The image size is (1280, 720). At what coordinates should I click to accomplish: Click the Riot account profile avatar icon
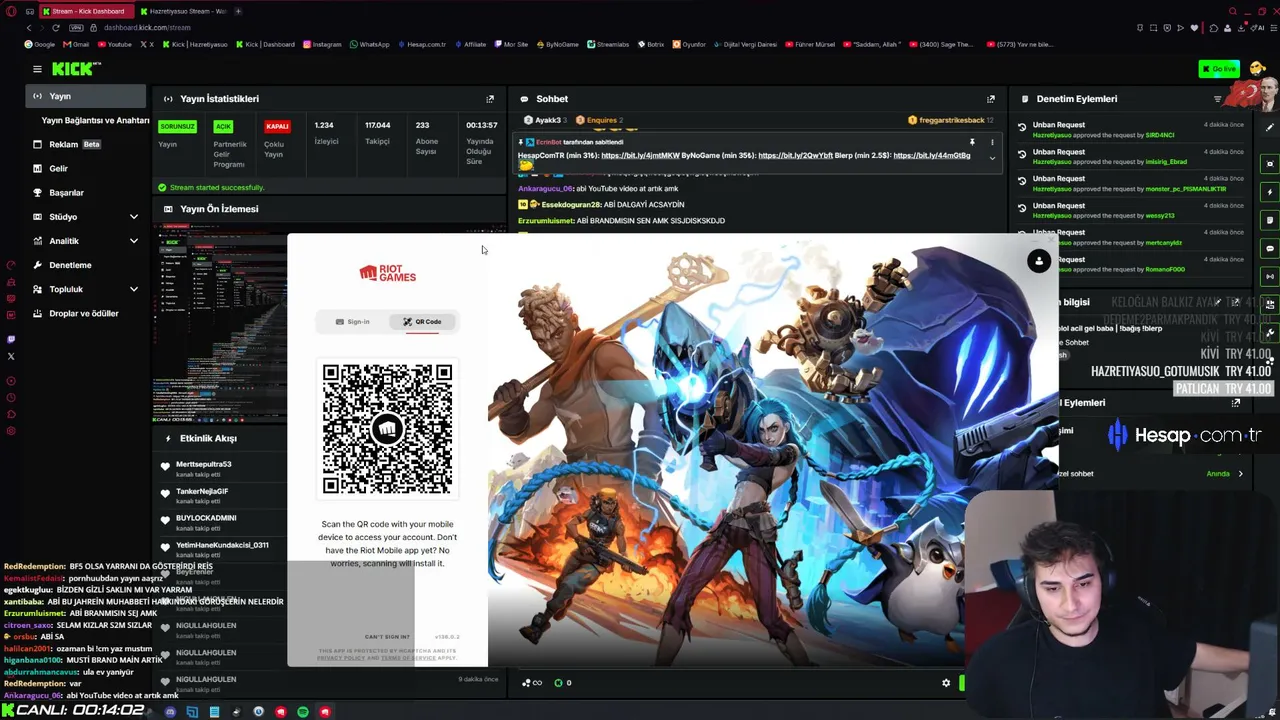(x=1039, y=261)
